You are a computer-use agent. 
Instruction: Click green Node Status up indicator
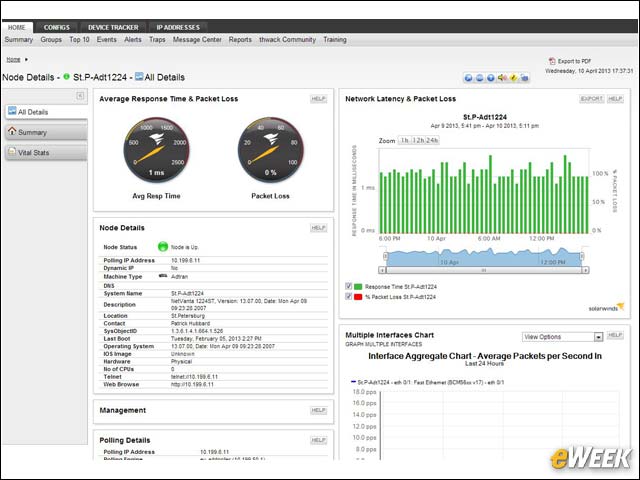pyautogui.click(x=163, y=247)
